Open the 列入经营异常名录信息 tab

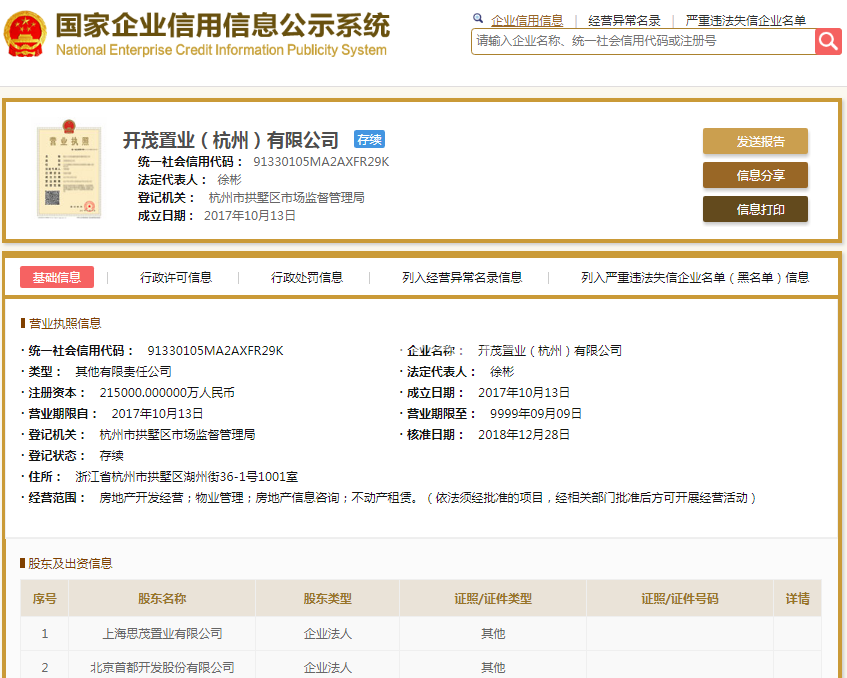point(462,277)
